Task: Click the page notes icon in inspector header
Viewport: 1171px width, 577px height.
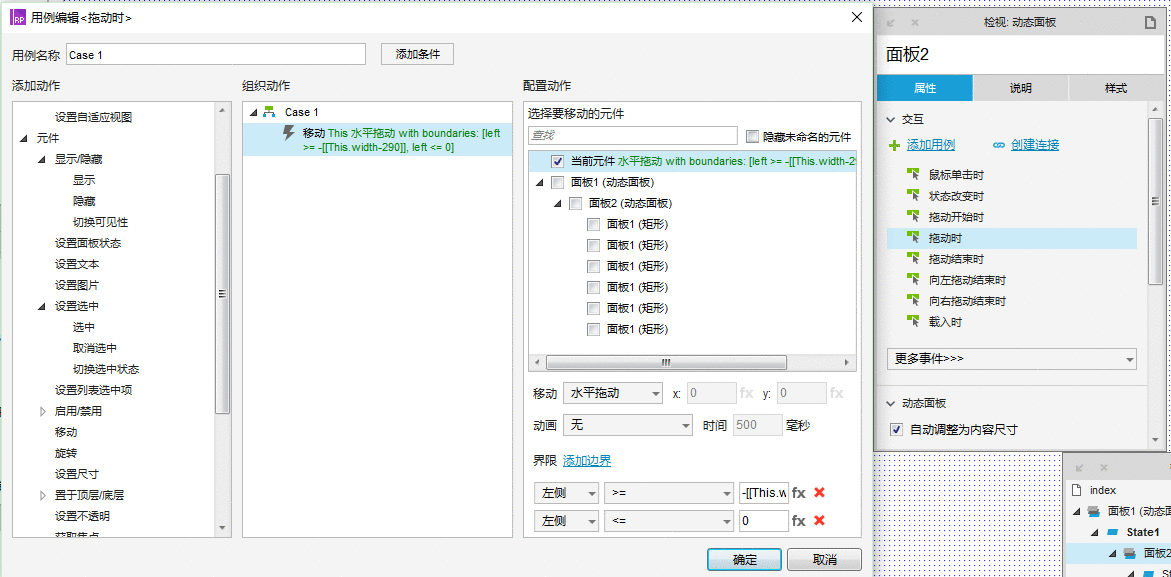Action: 1150,23
